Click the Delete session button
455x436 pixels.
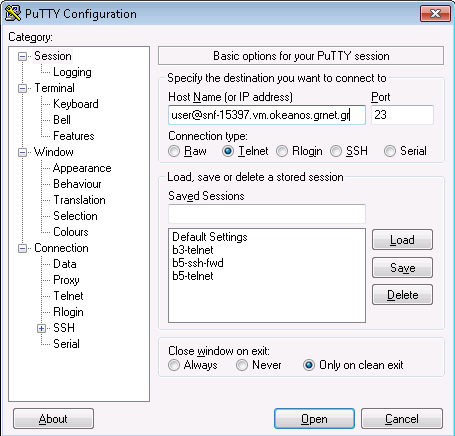(x=402, y=295)
